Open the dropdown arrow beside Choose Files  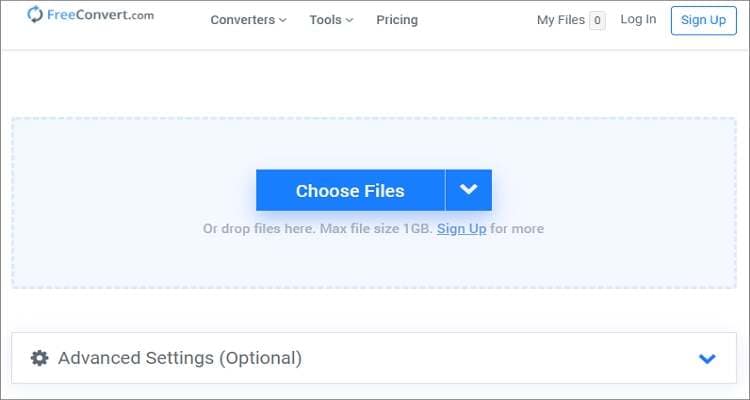[468, 190]
